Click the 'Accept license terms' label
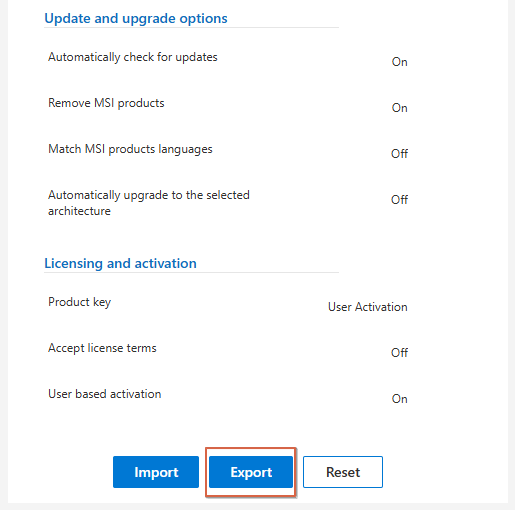The image size is (515, 510). pos(102,348)
